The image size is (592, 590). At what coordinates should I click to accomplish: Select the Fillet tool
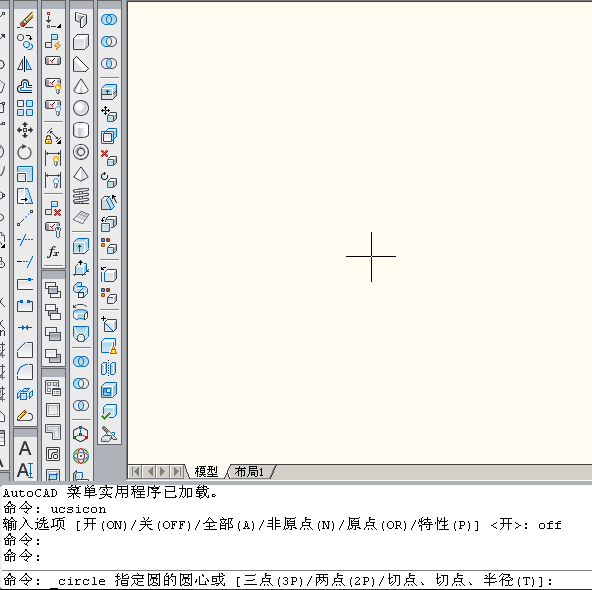pos(25,372)
